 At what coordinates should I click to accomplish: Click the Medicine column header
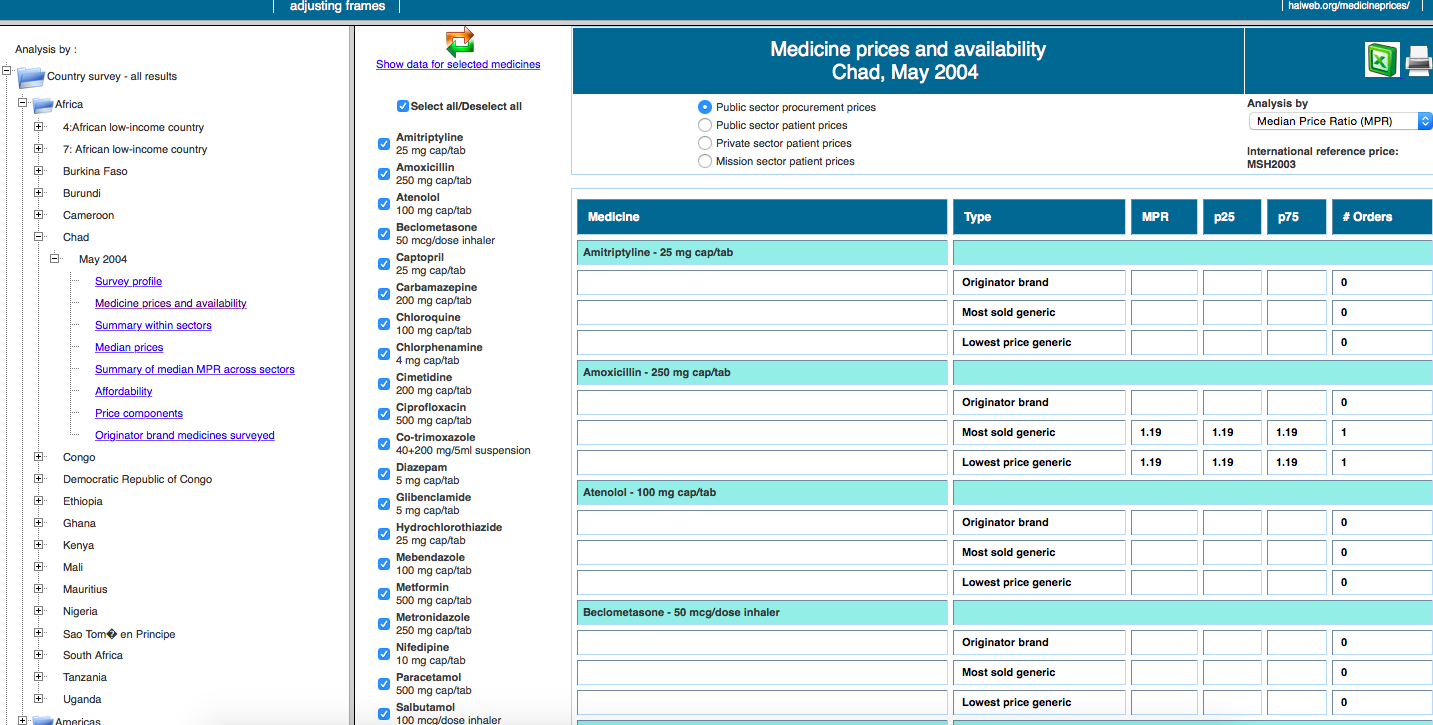point(762,217)
